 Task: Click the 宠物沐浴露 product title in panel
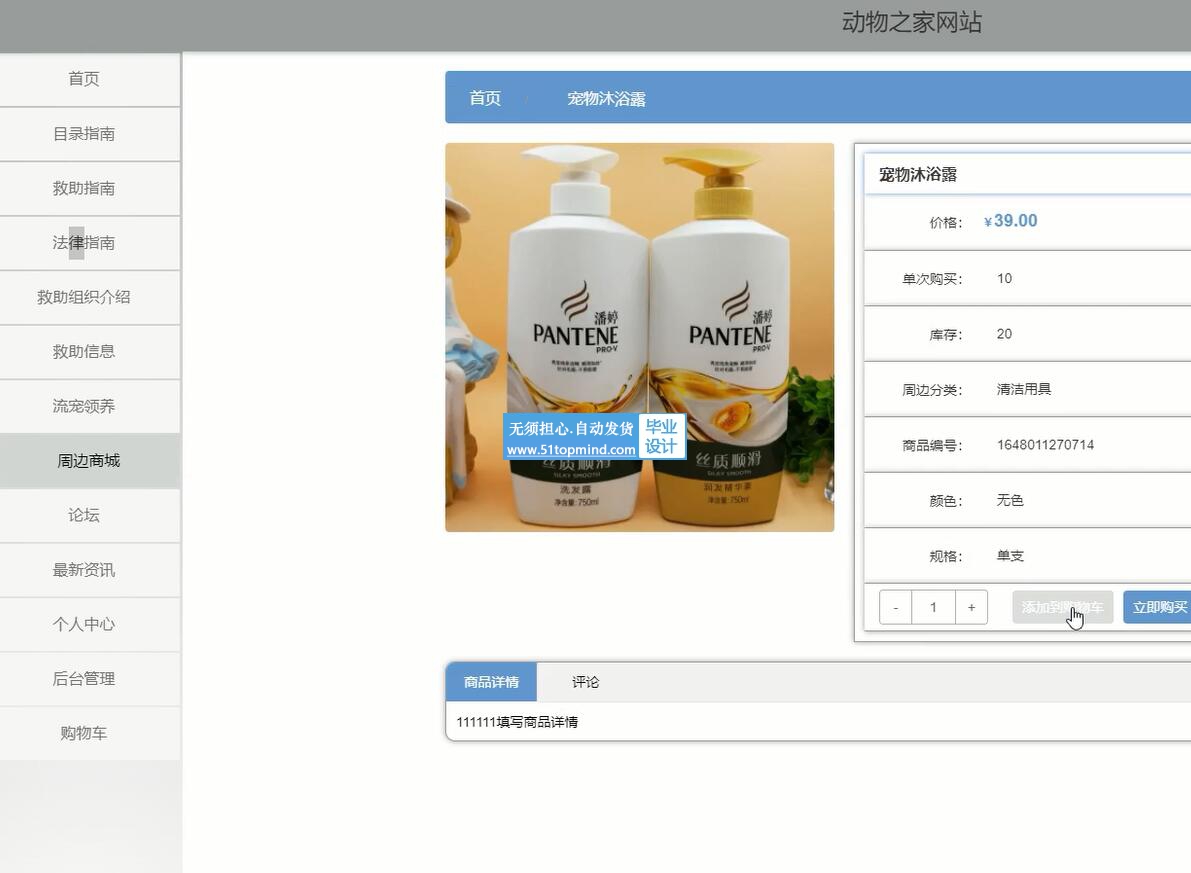pyautogui.click(x=918, y=175)
